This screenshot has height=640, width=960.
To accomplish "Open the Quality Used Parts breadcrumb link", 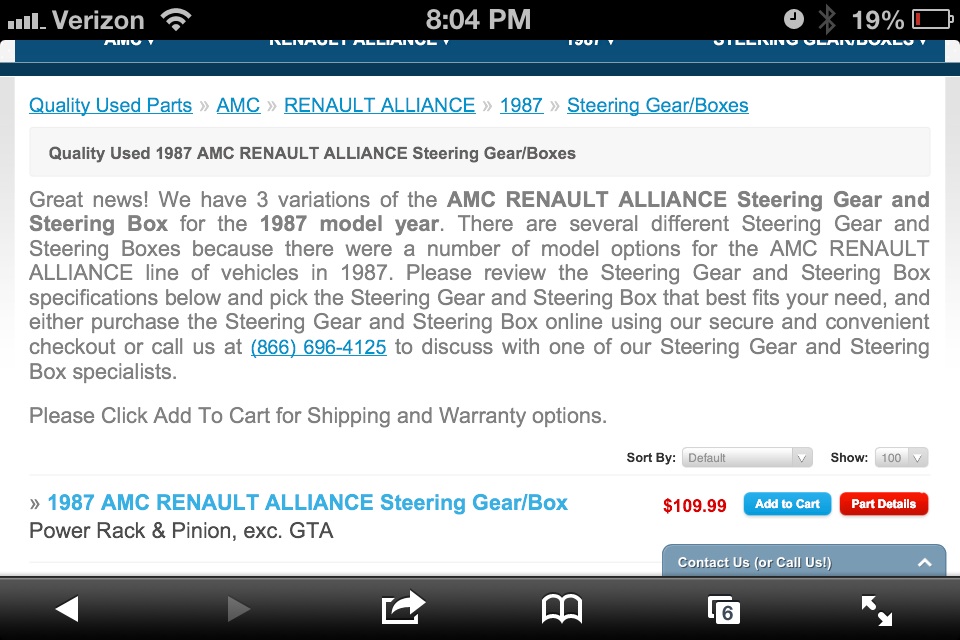I will tap(111, 105).
